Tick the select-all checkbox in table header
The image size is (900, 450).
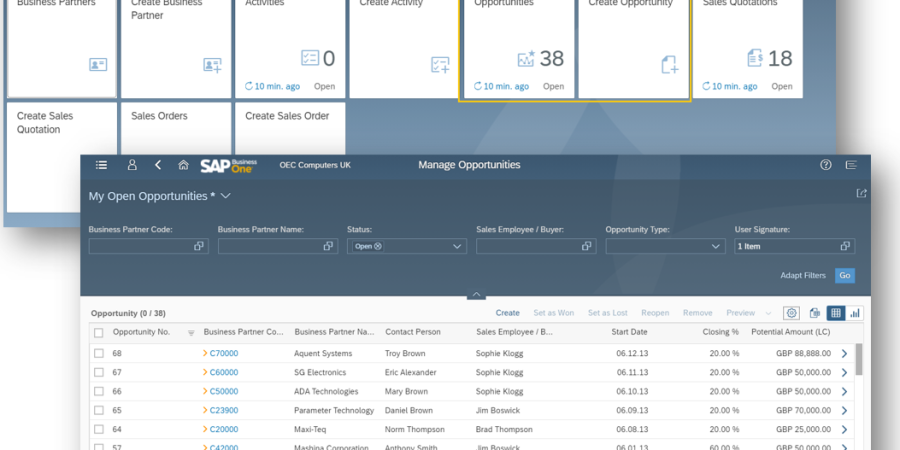click(x=99, y=333)
